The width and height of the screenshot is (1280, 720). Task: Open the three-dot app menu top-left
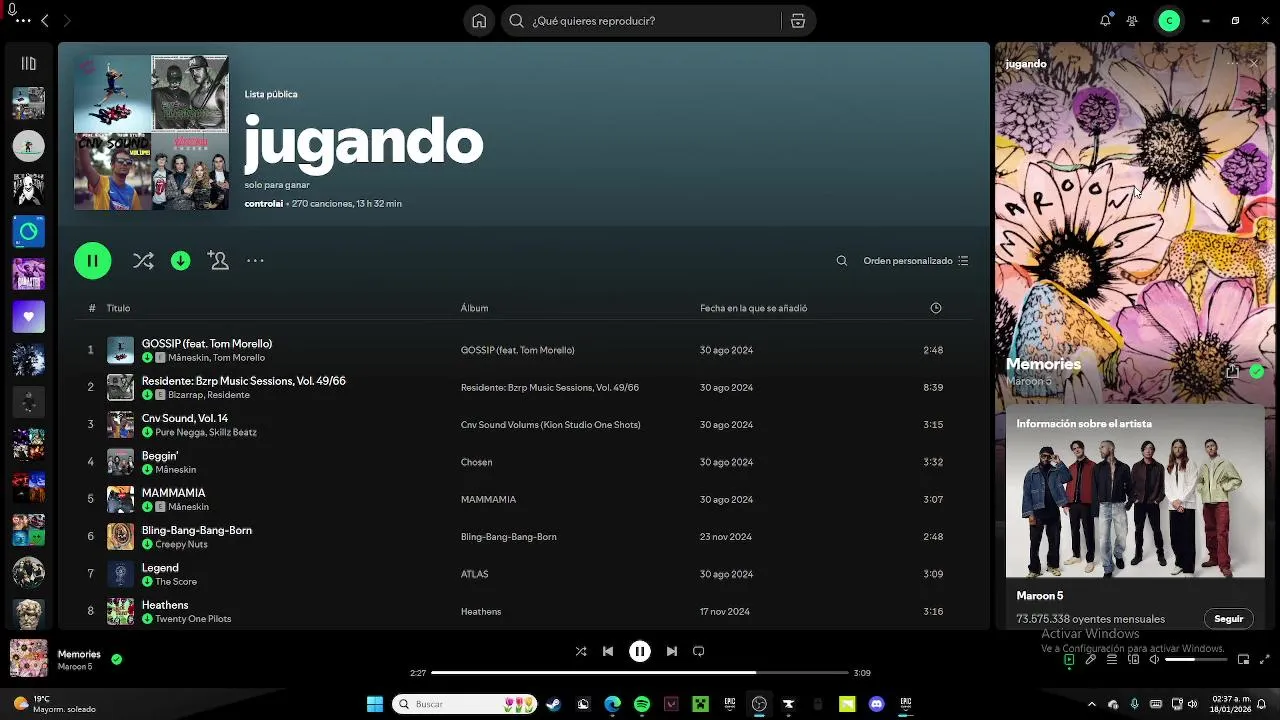click(x=23, y=21)
